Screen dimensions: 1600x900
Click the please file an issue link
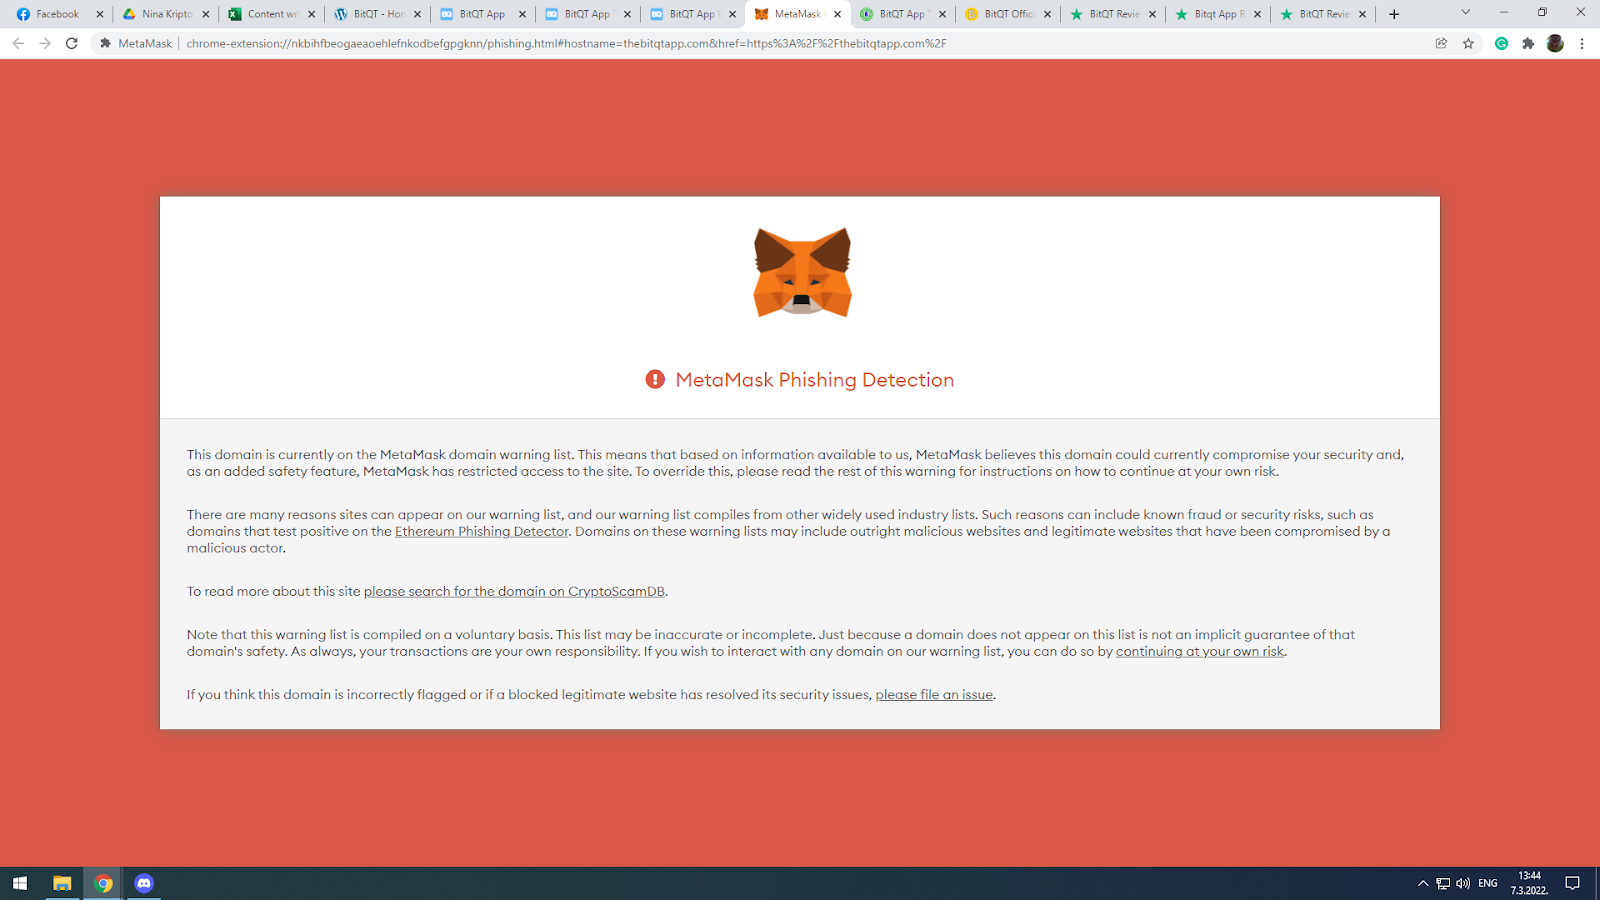tap(934, 695)
